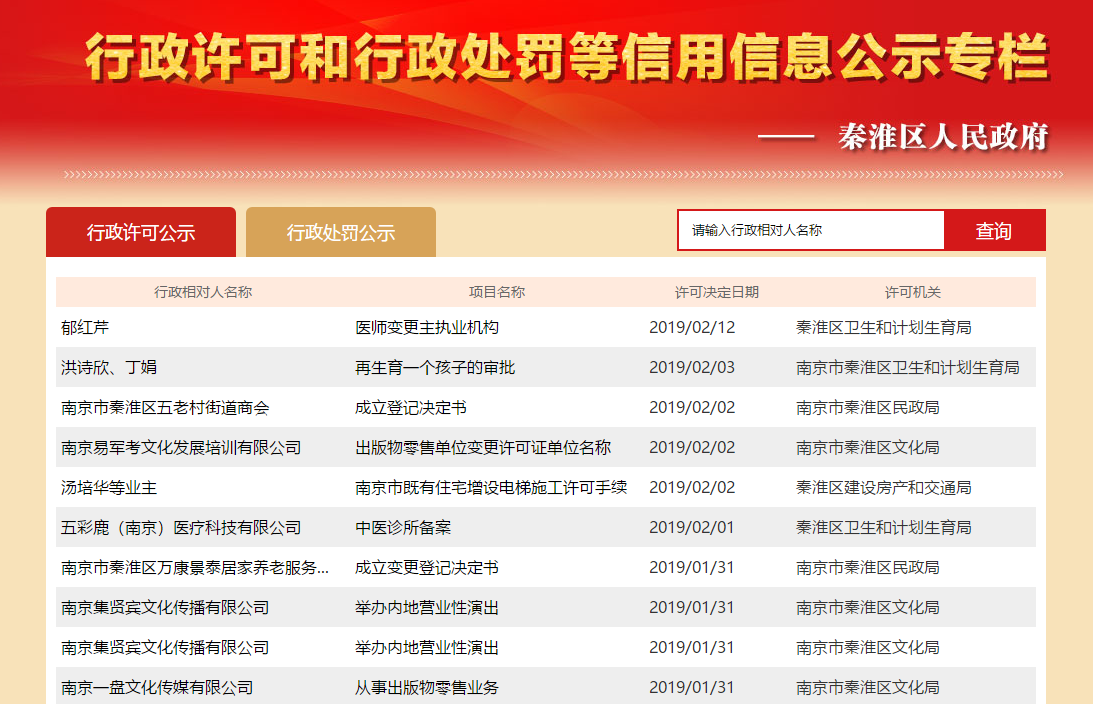
Task: Select 南京市秦淮区五老村街道商会 row
Action: point(165,408)
